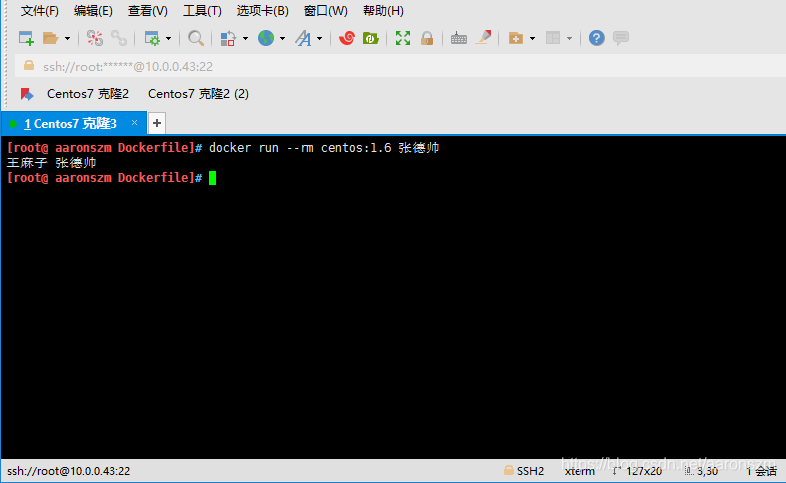Click the Font icon
Viewport: 786px width, 483px height.
(303, 38)
